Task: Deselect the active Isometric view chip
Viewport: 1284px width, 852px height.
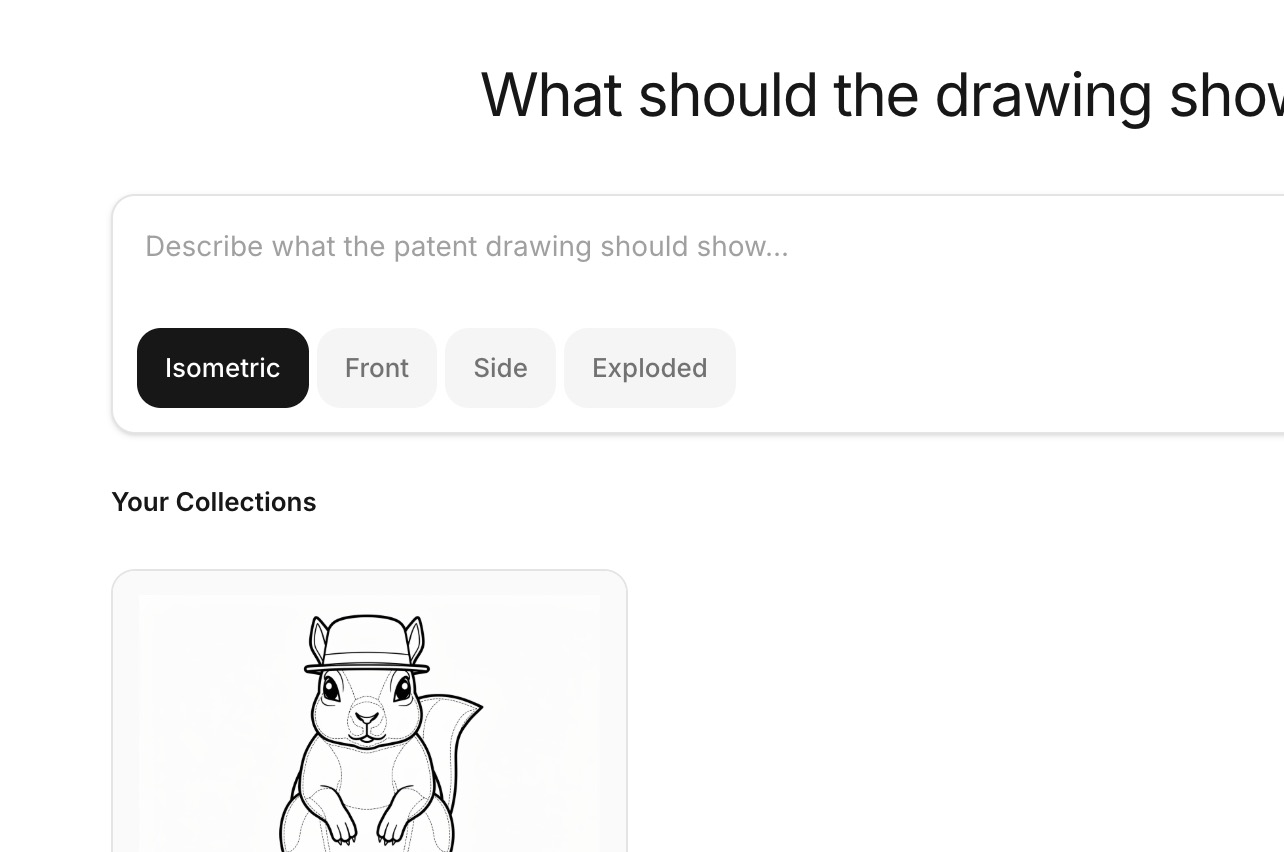Action: tap(222, 368)
